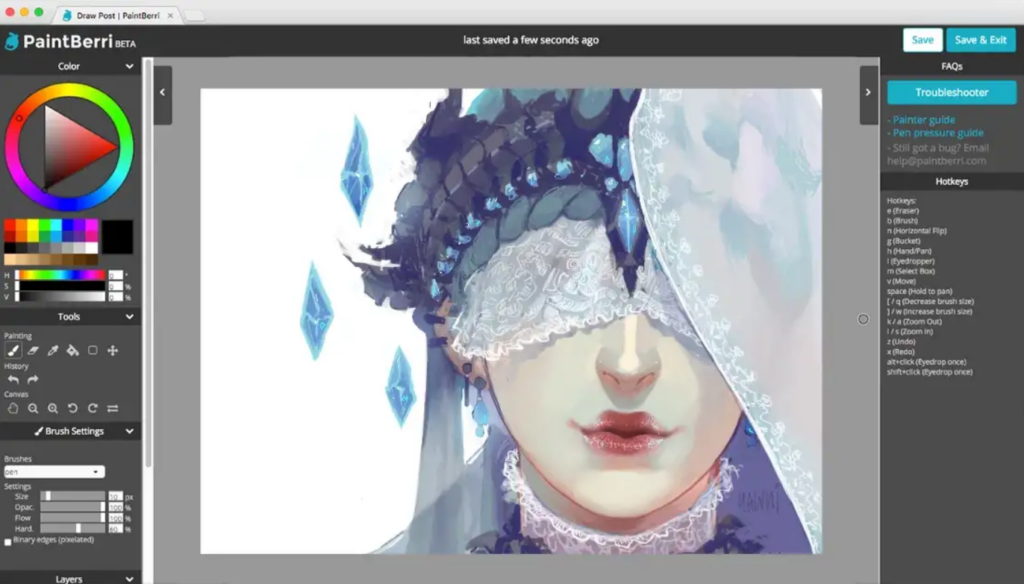Viewport: 1024px width, 584px height.
Task: Click the Hue gradient slider
Action: pos(60,275)
